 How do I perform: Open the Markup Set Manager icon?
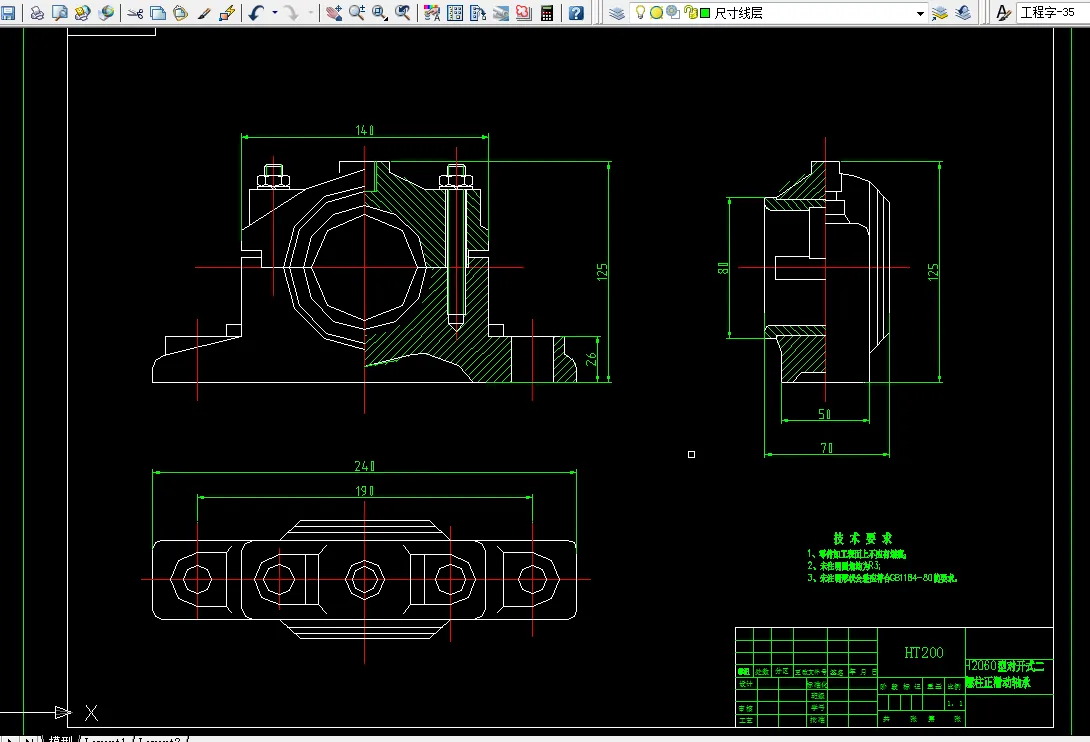523,13
